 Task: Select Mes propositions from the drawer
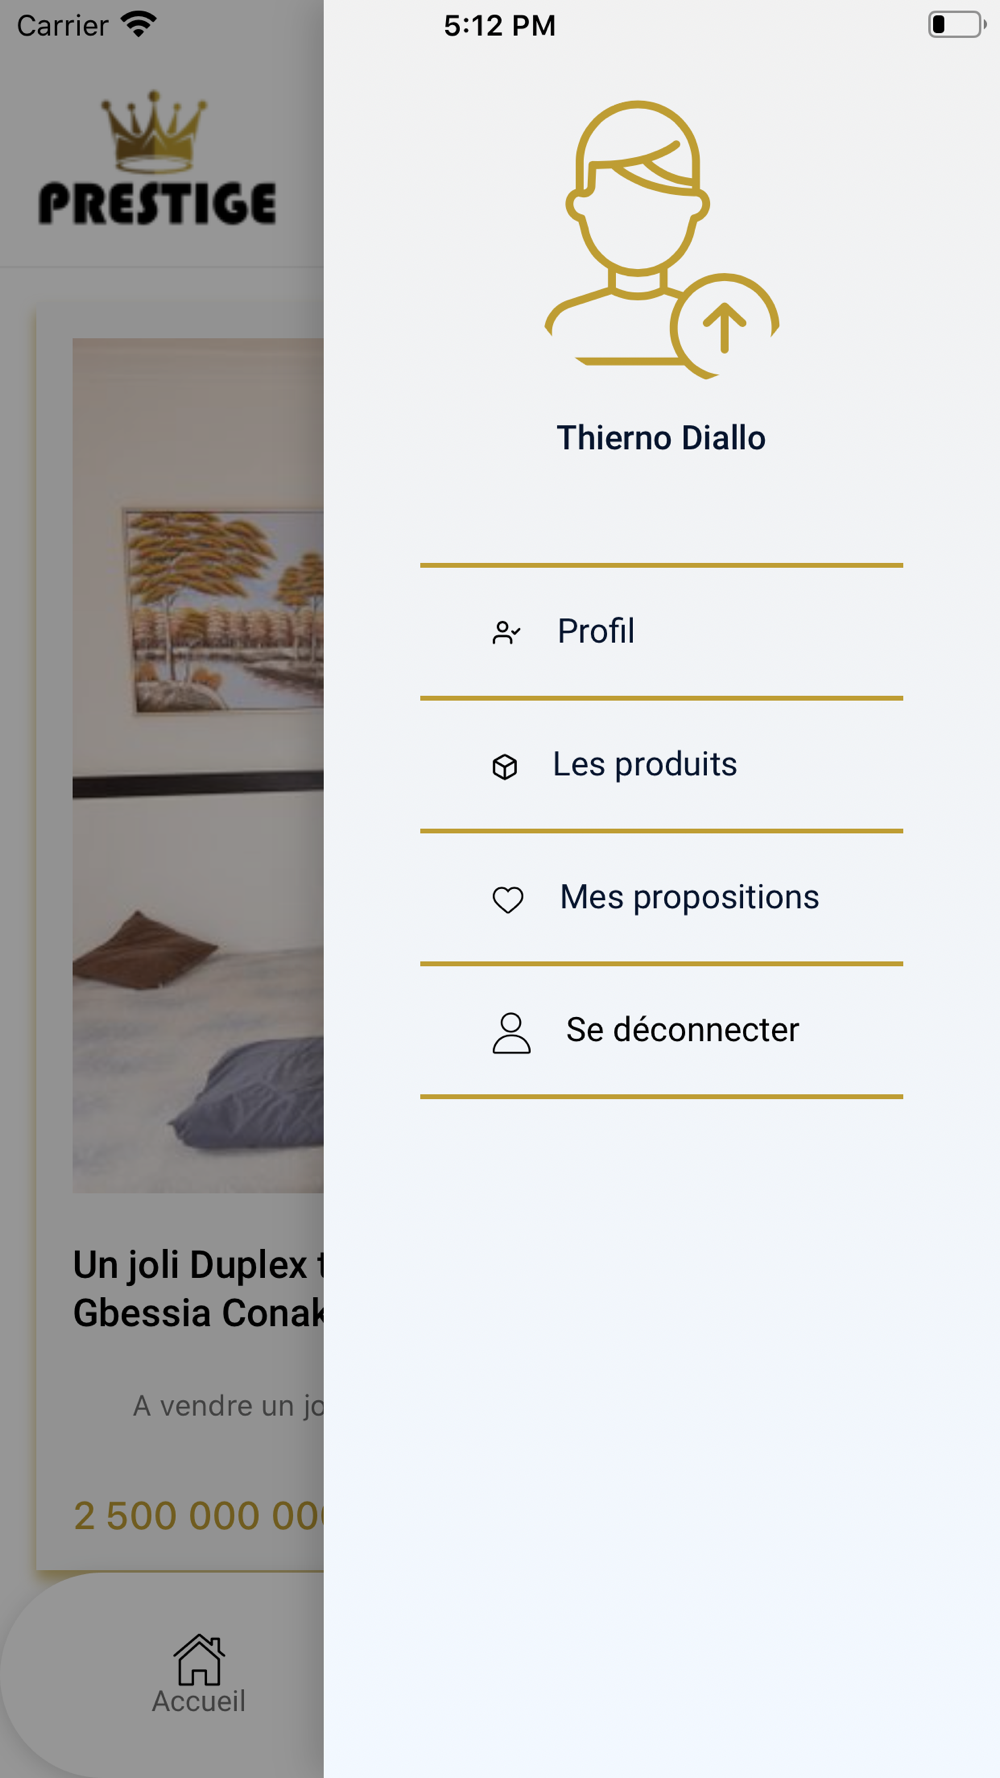click(661, 898)
